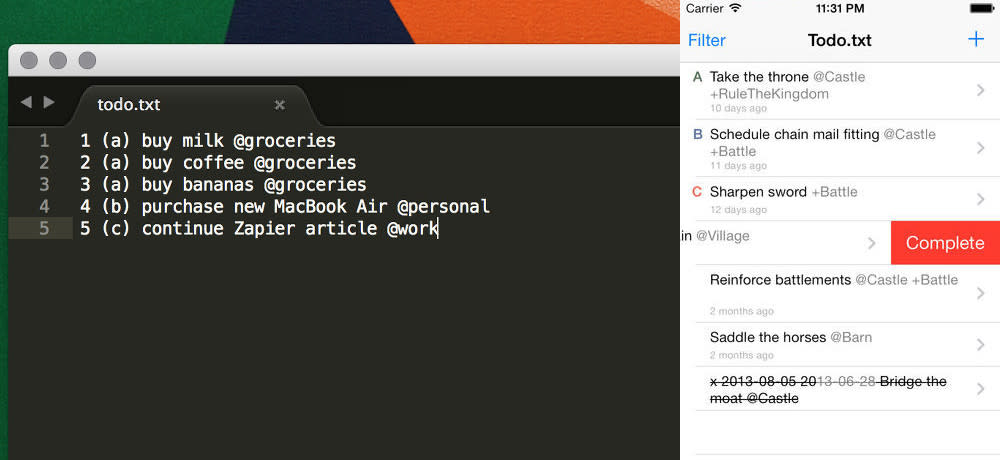This screenshot has height=460, width=1000.
Task: Close the todo.txt tab with x
Action: pos(279,105)
